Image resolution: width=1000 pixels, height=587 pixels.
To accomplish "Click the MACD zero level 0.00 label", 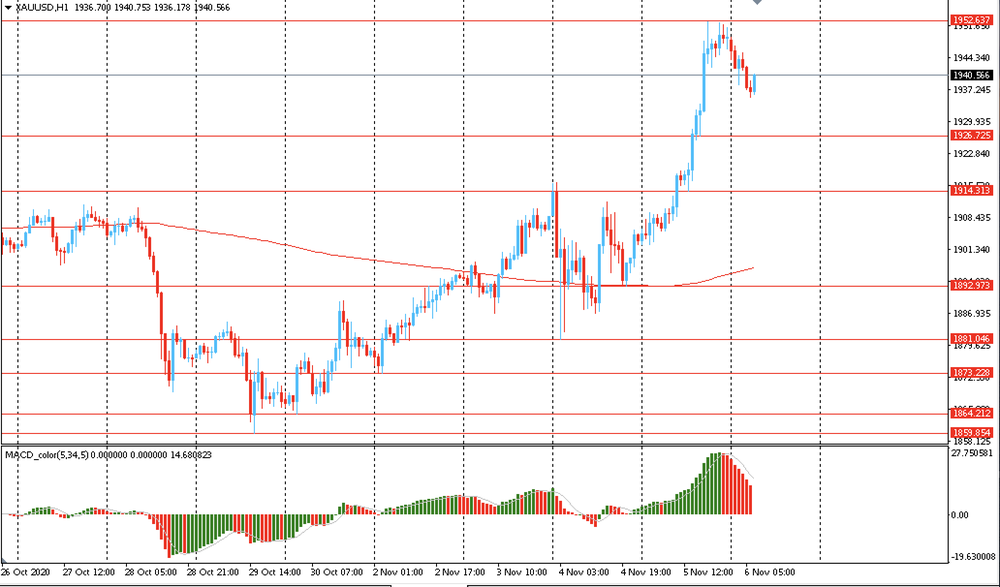I will coord(960,515).
